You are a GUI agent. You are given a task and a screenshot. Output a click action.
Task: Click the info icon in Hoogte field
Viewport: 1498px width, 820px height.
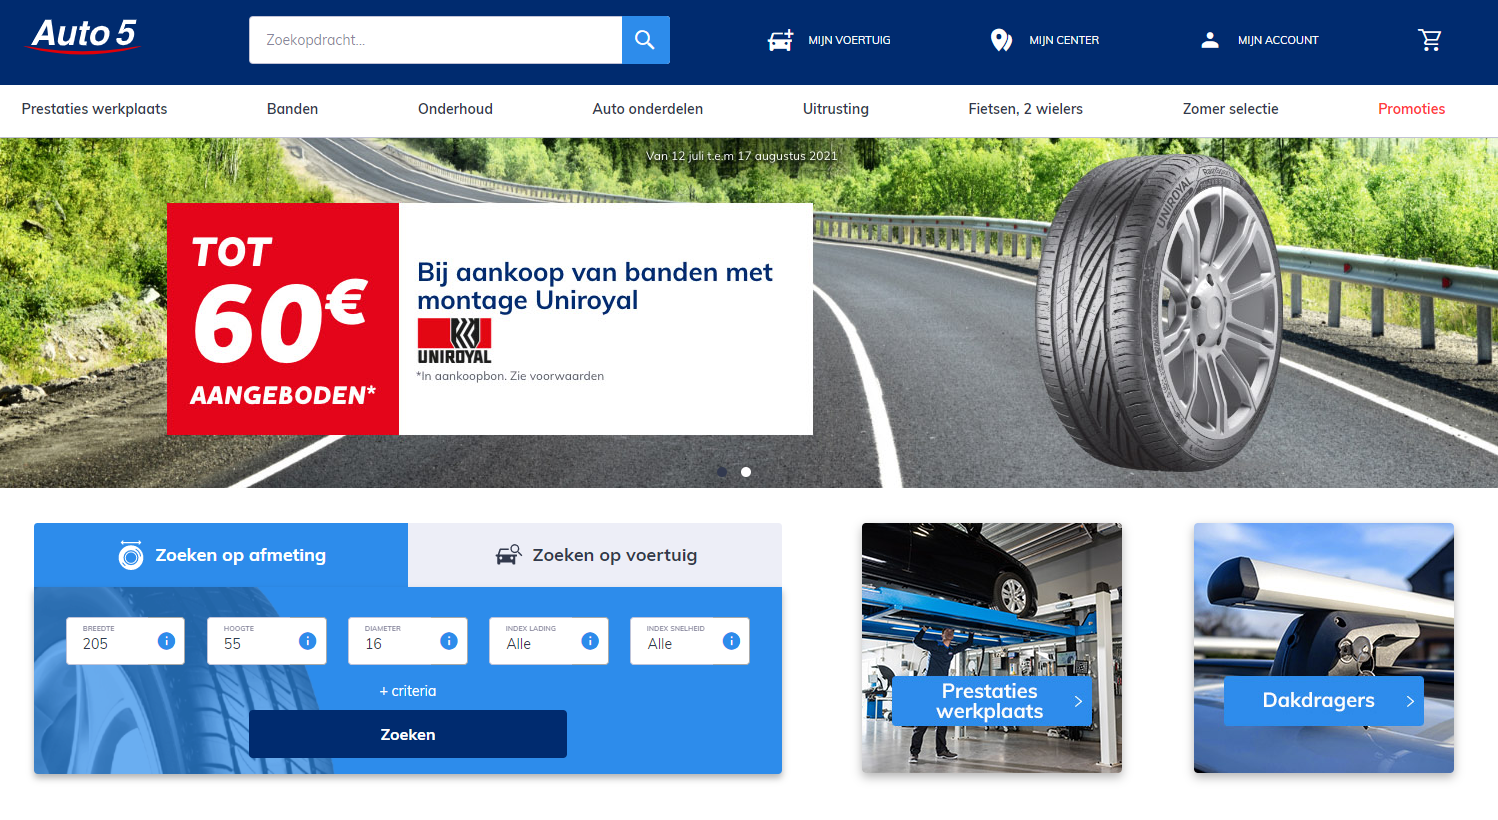[307, 641]
